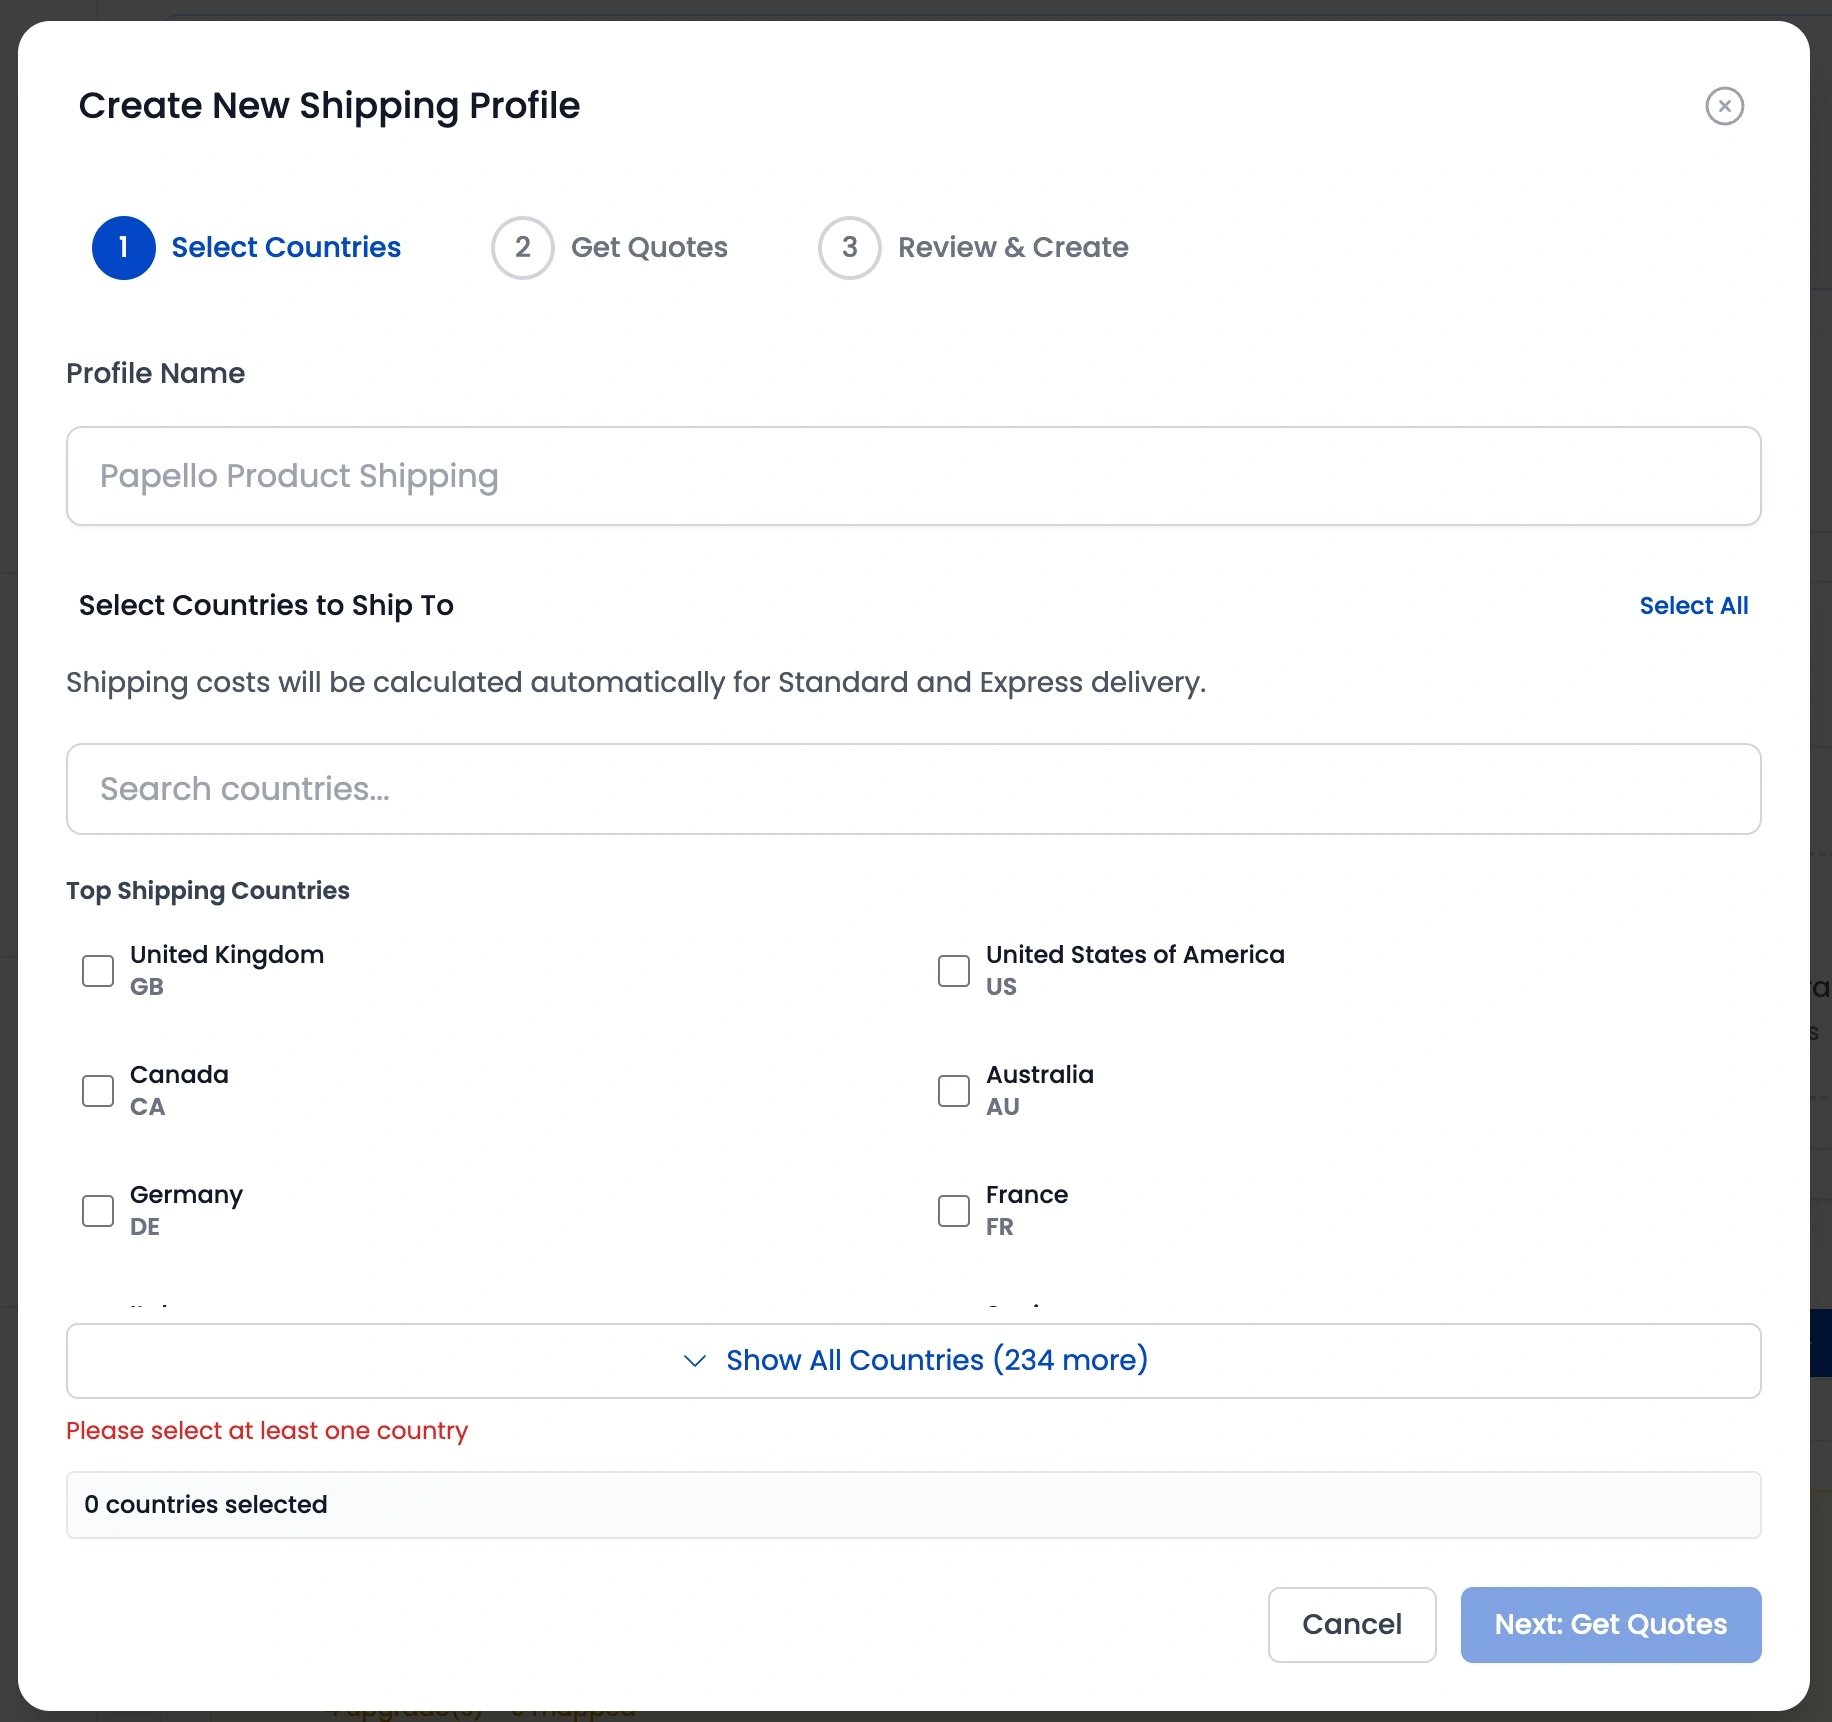Viewport: 1832px width, 1722px height.
Task: Check the United States of America checkbox
Action: [x=953, y=970]
